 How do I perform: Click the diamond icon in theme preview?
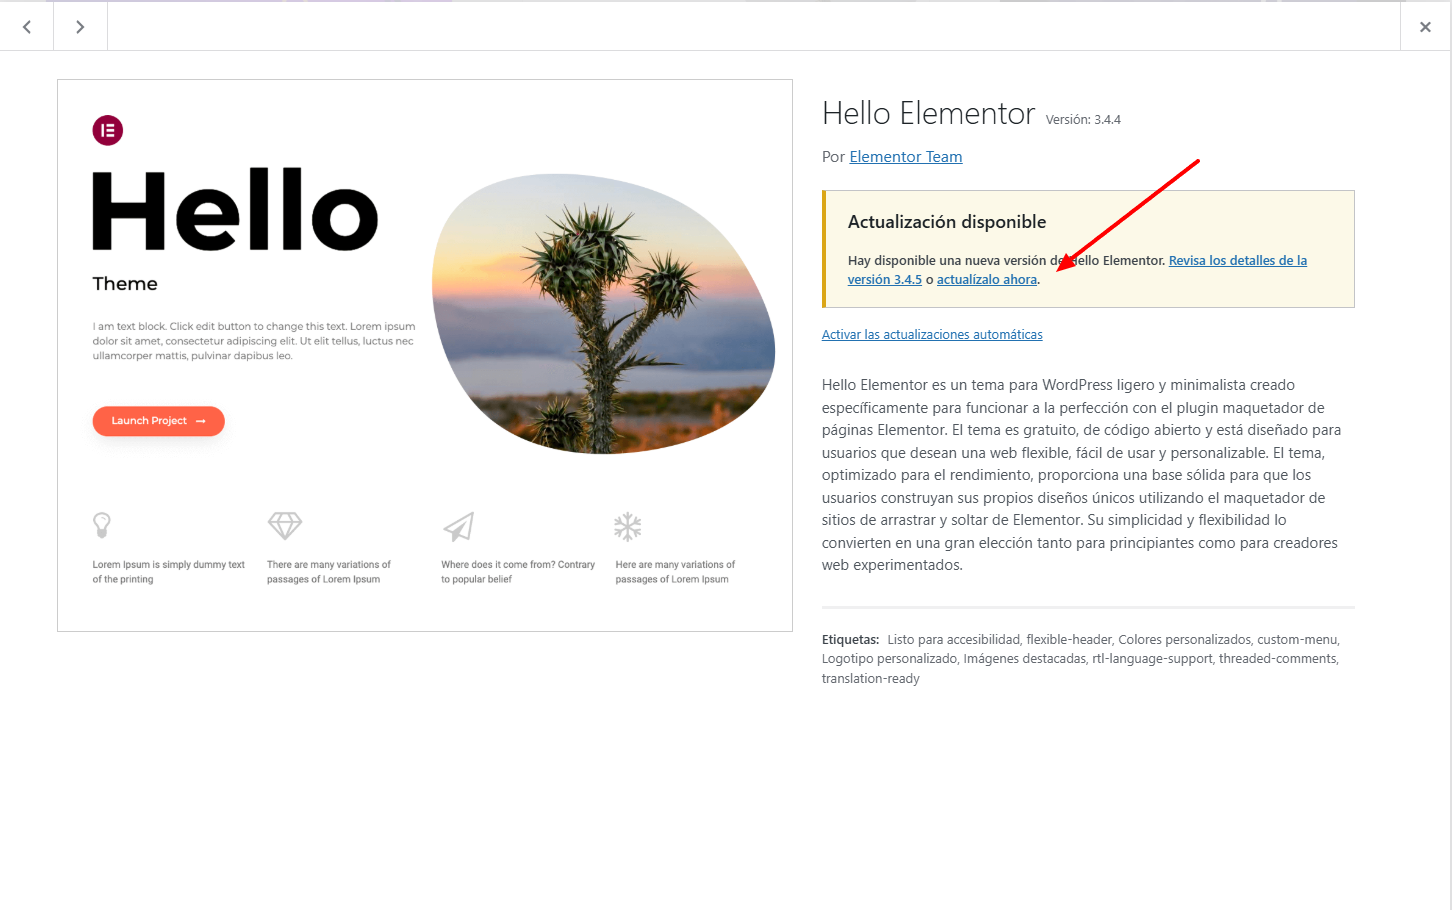pos(285,525)
